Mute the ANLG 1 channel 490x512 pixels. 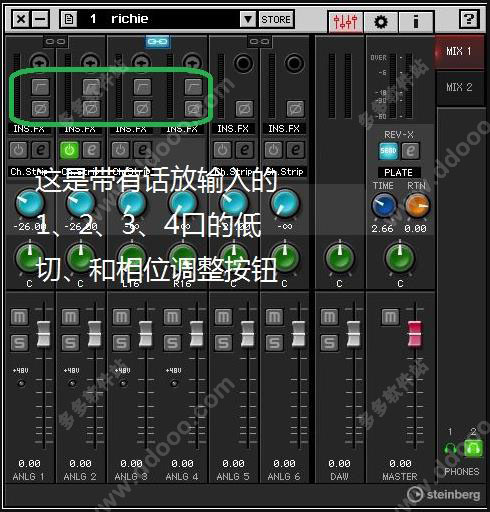pyautogui.click(x=19, y=317)
